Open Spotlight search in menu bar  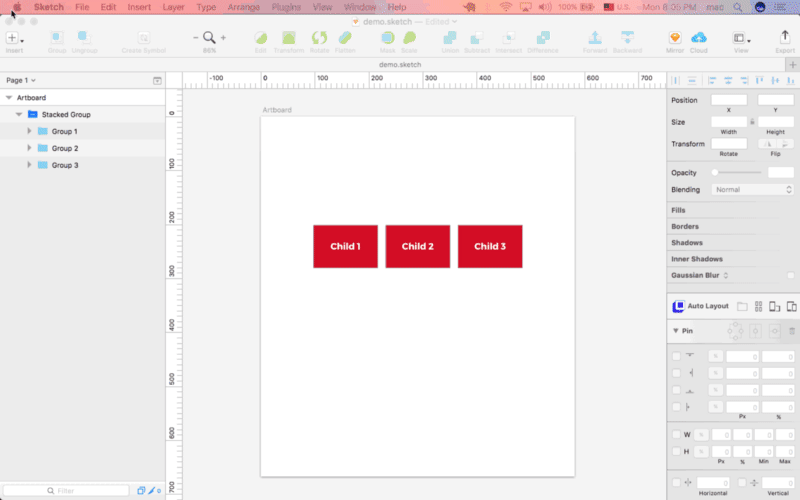(x=738, y=7)
